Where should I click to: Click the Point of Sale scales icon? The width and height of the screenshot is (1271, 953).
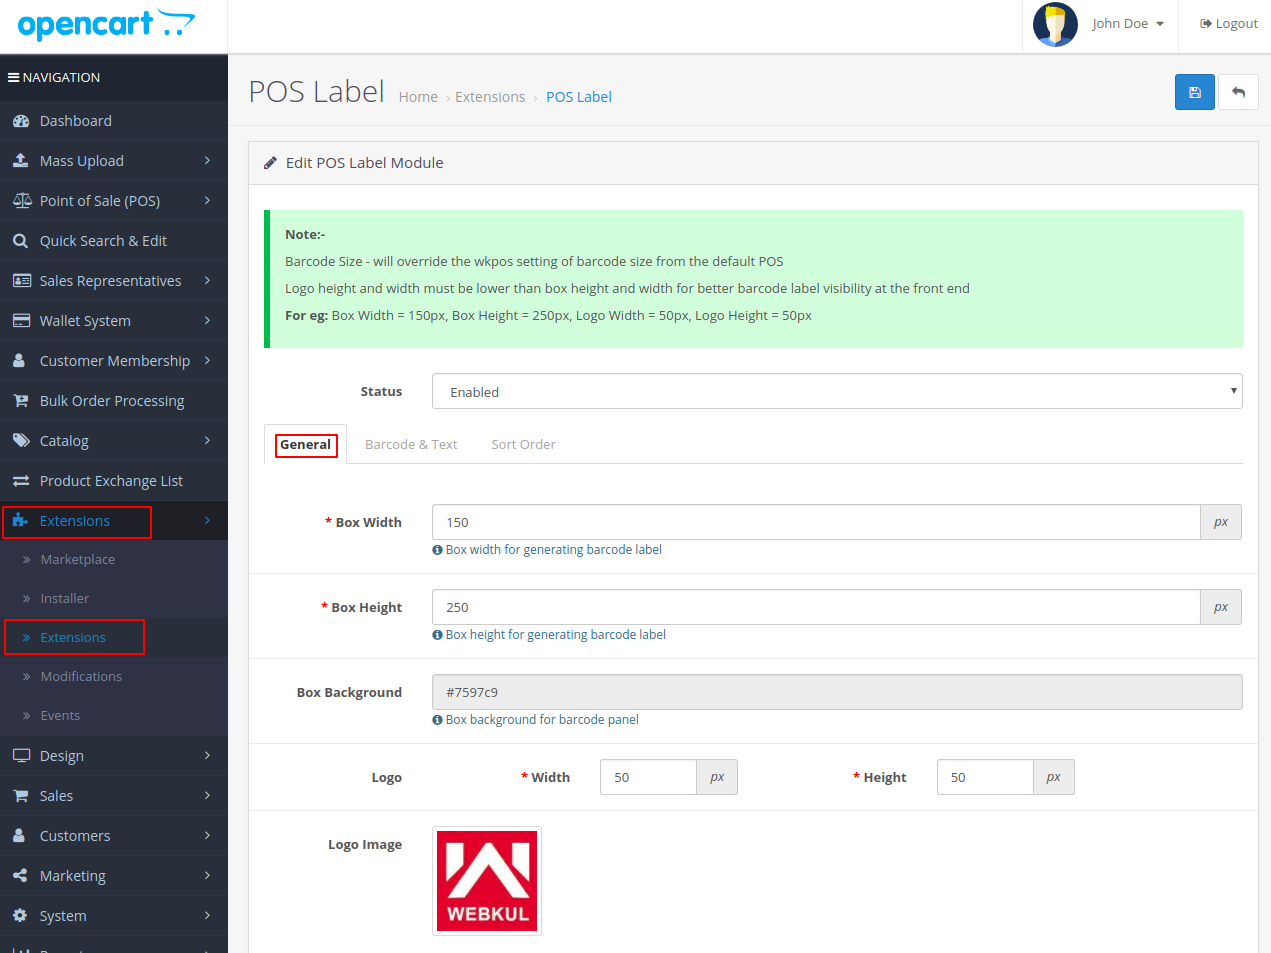tap(22, 200)
